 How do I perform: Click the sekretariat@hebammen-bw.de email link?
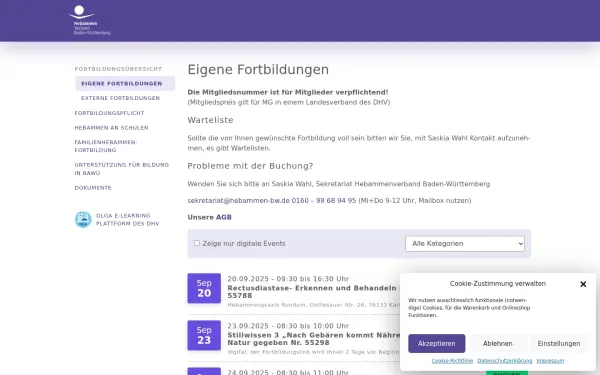coord(238,201)
